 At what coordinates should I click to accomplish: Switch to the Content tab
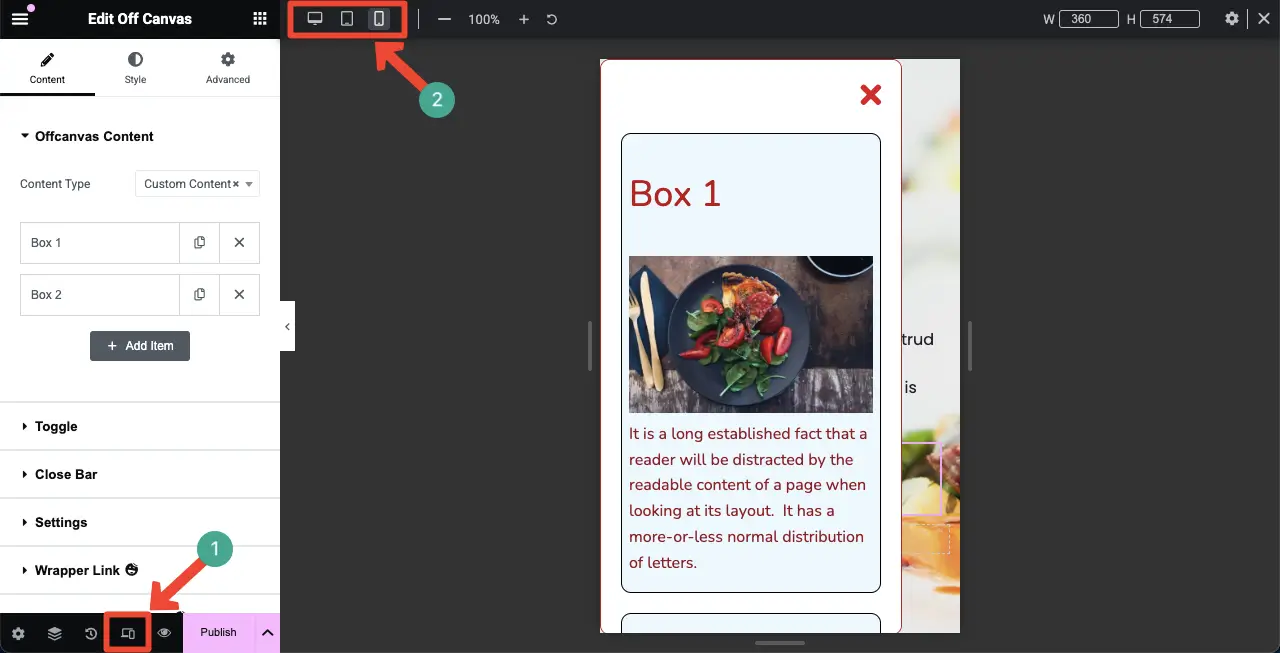[x=47, y=69]
